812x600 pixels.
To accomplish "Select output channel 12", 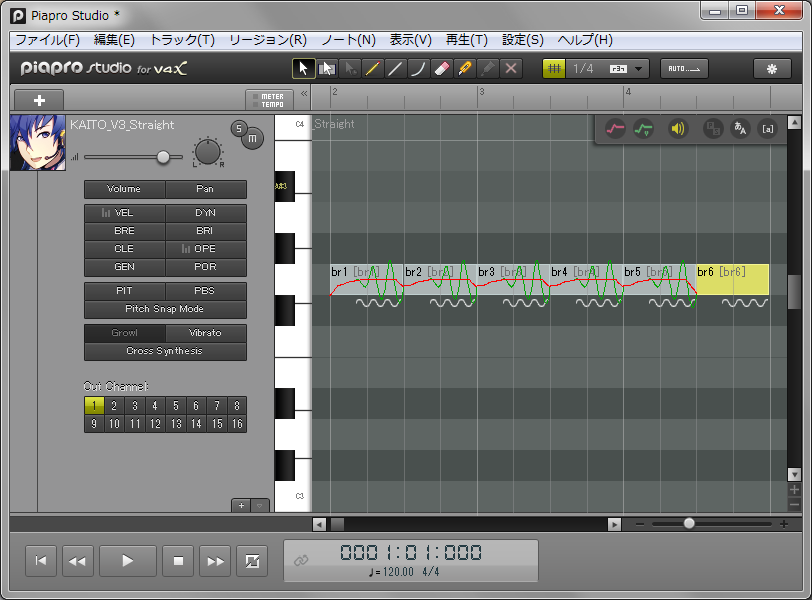I will [155, 424].
